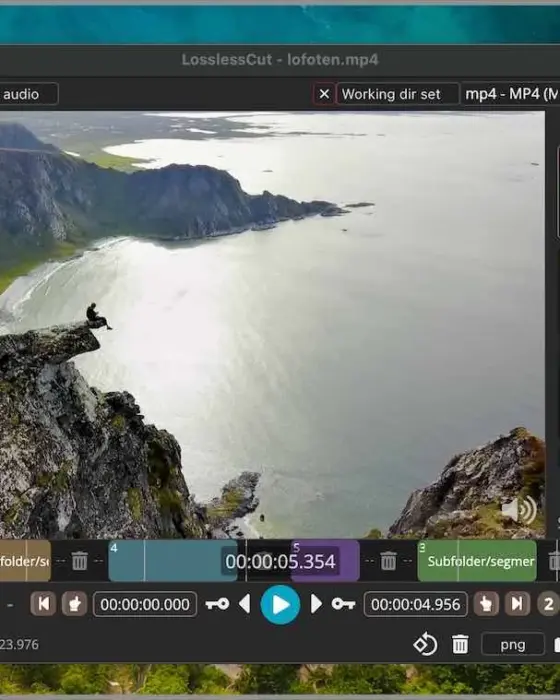This screenshot has width=560, height=700.
Task: Click the 23.976 frame rate value
Action: (x=19, y=645)
